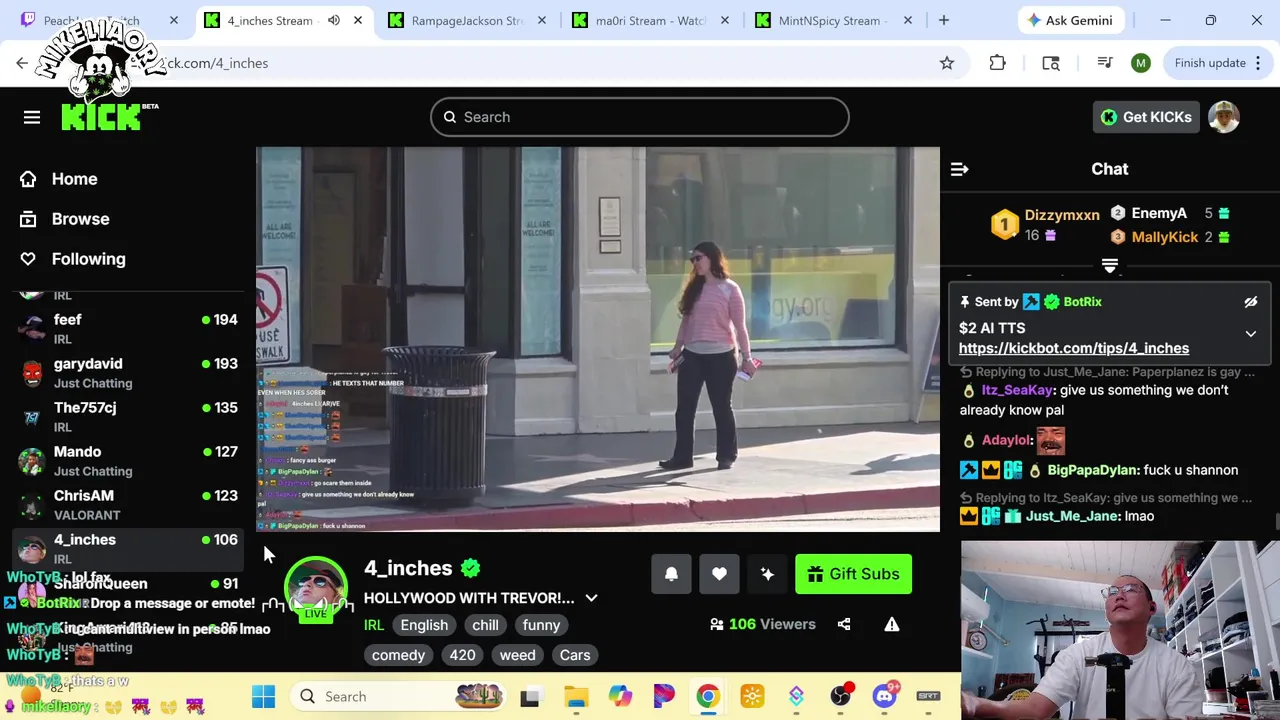Open user profile avatar menu
Image resolution: width=1280 pixels, height=720 pixels.
[1224, 117]
